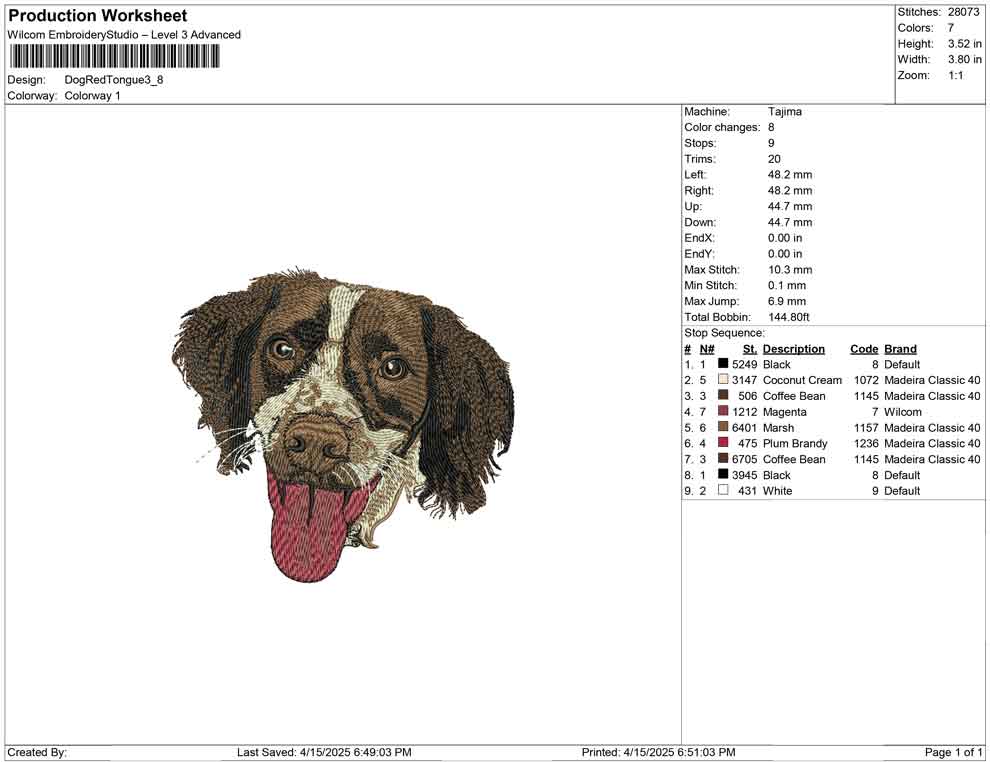Click the Max Stitch value '10.3 mm'
The width and height of the screenshot is (990, 762).
click(x=790, y=270)
